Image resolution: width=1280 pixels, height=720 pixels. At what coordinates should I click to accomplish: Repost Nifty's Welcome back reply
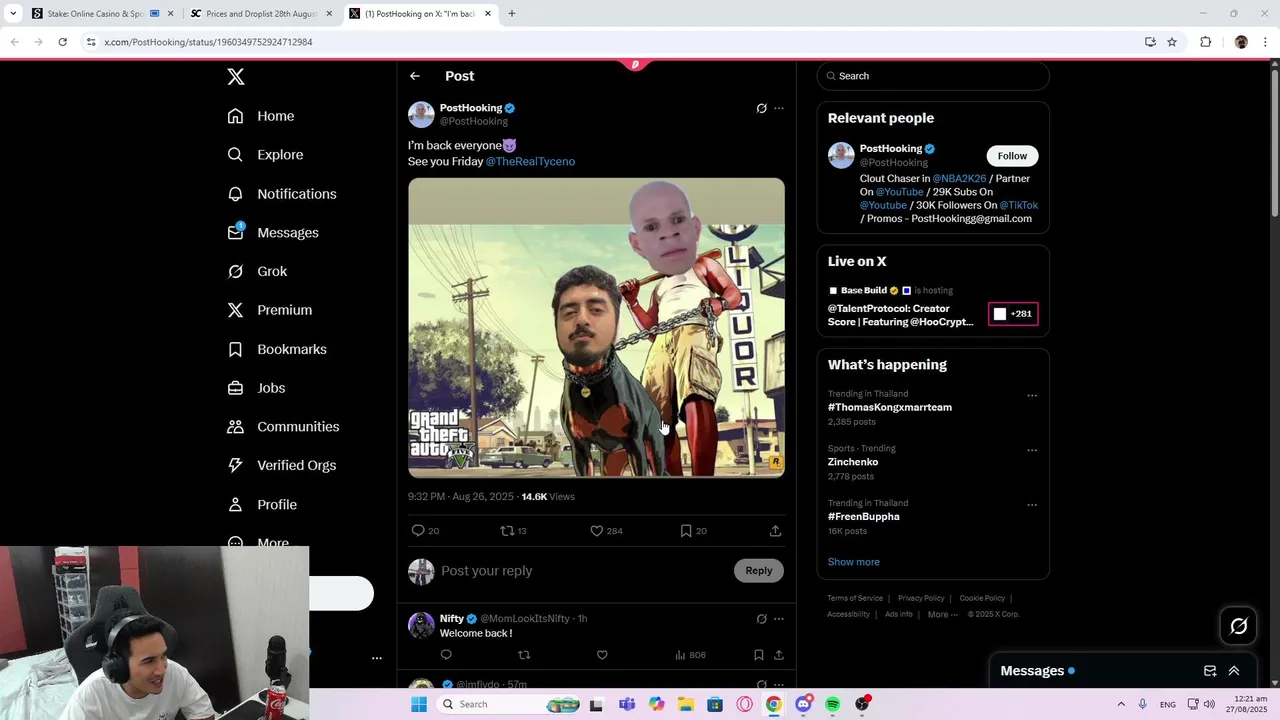[524, 655]
